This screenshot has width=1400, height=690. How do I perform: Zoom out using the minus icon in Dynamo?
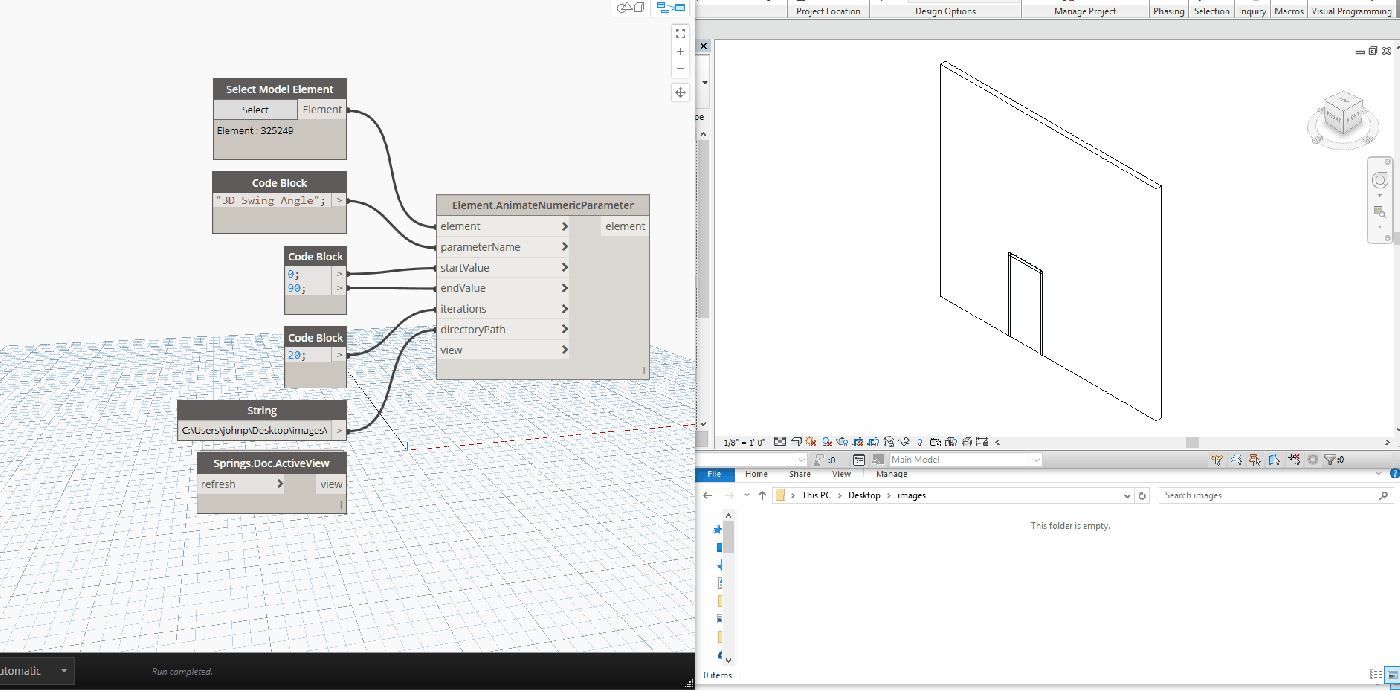(680, 68)
